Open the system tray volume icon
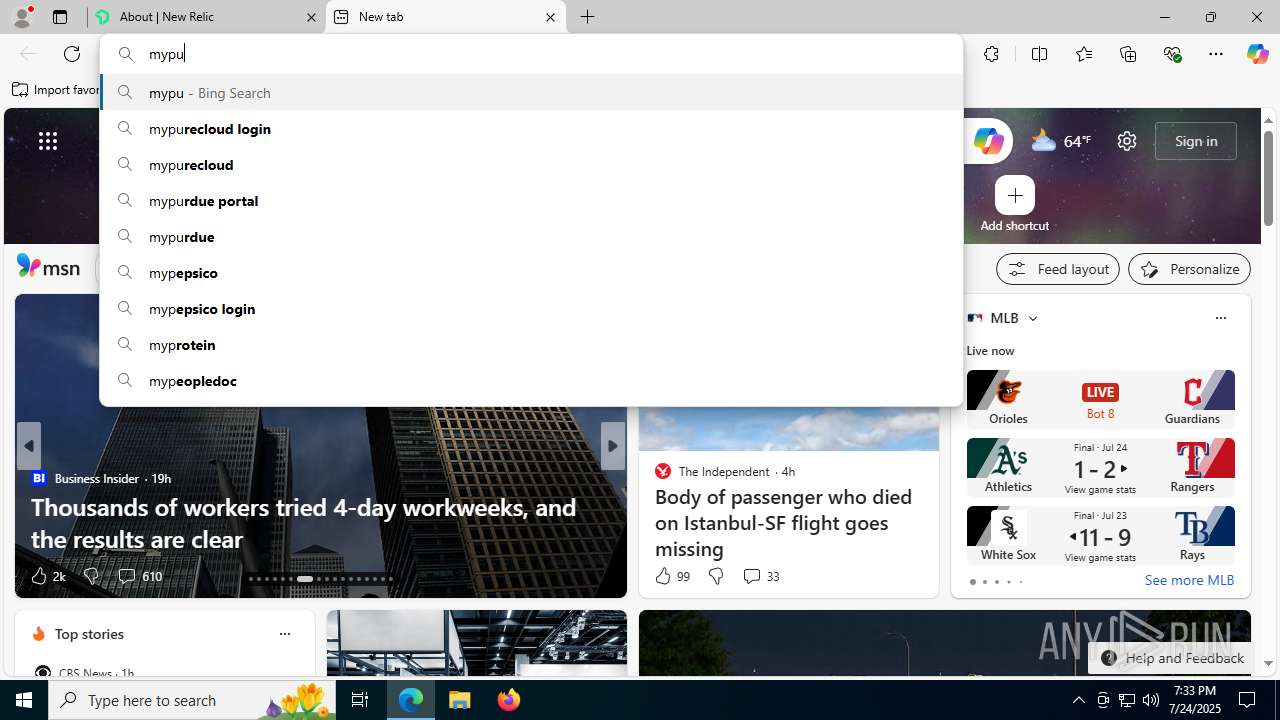1280x720 pixels. [1150, 700]
